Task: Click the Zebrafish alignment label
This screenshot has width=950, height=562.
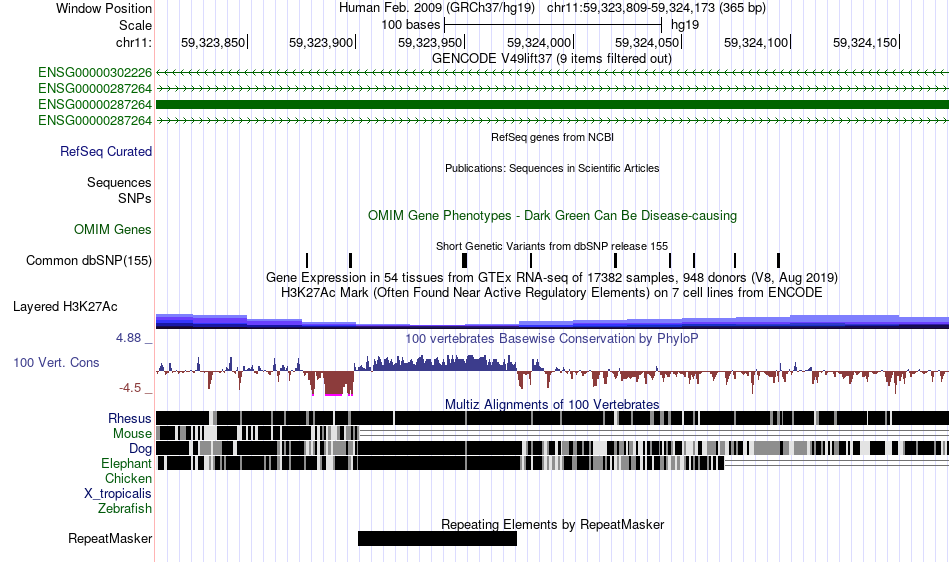Action: coord(125,509)
